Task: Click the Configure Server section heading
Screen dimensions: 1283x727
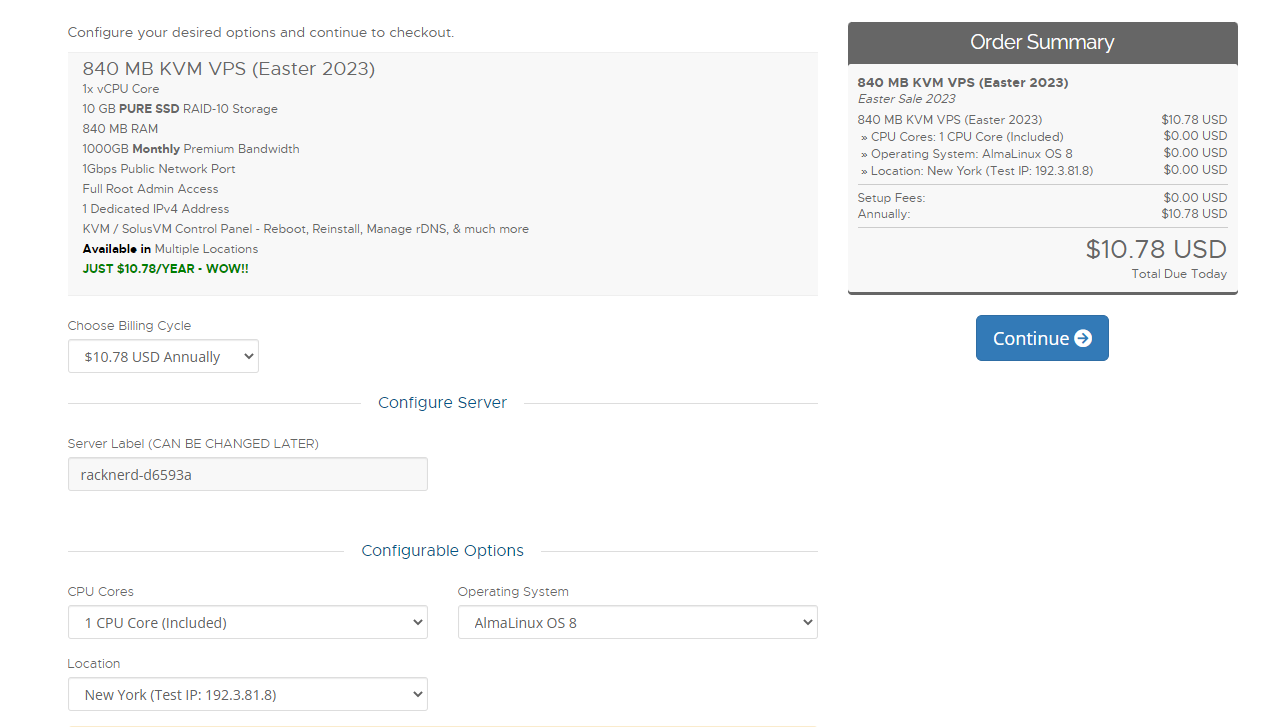Action: [442, 403]
